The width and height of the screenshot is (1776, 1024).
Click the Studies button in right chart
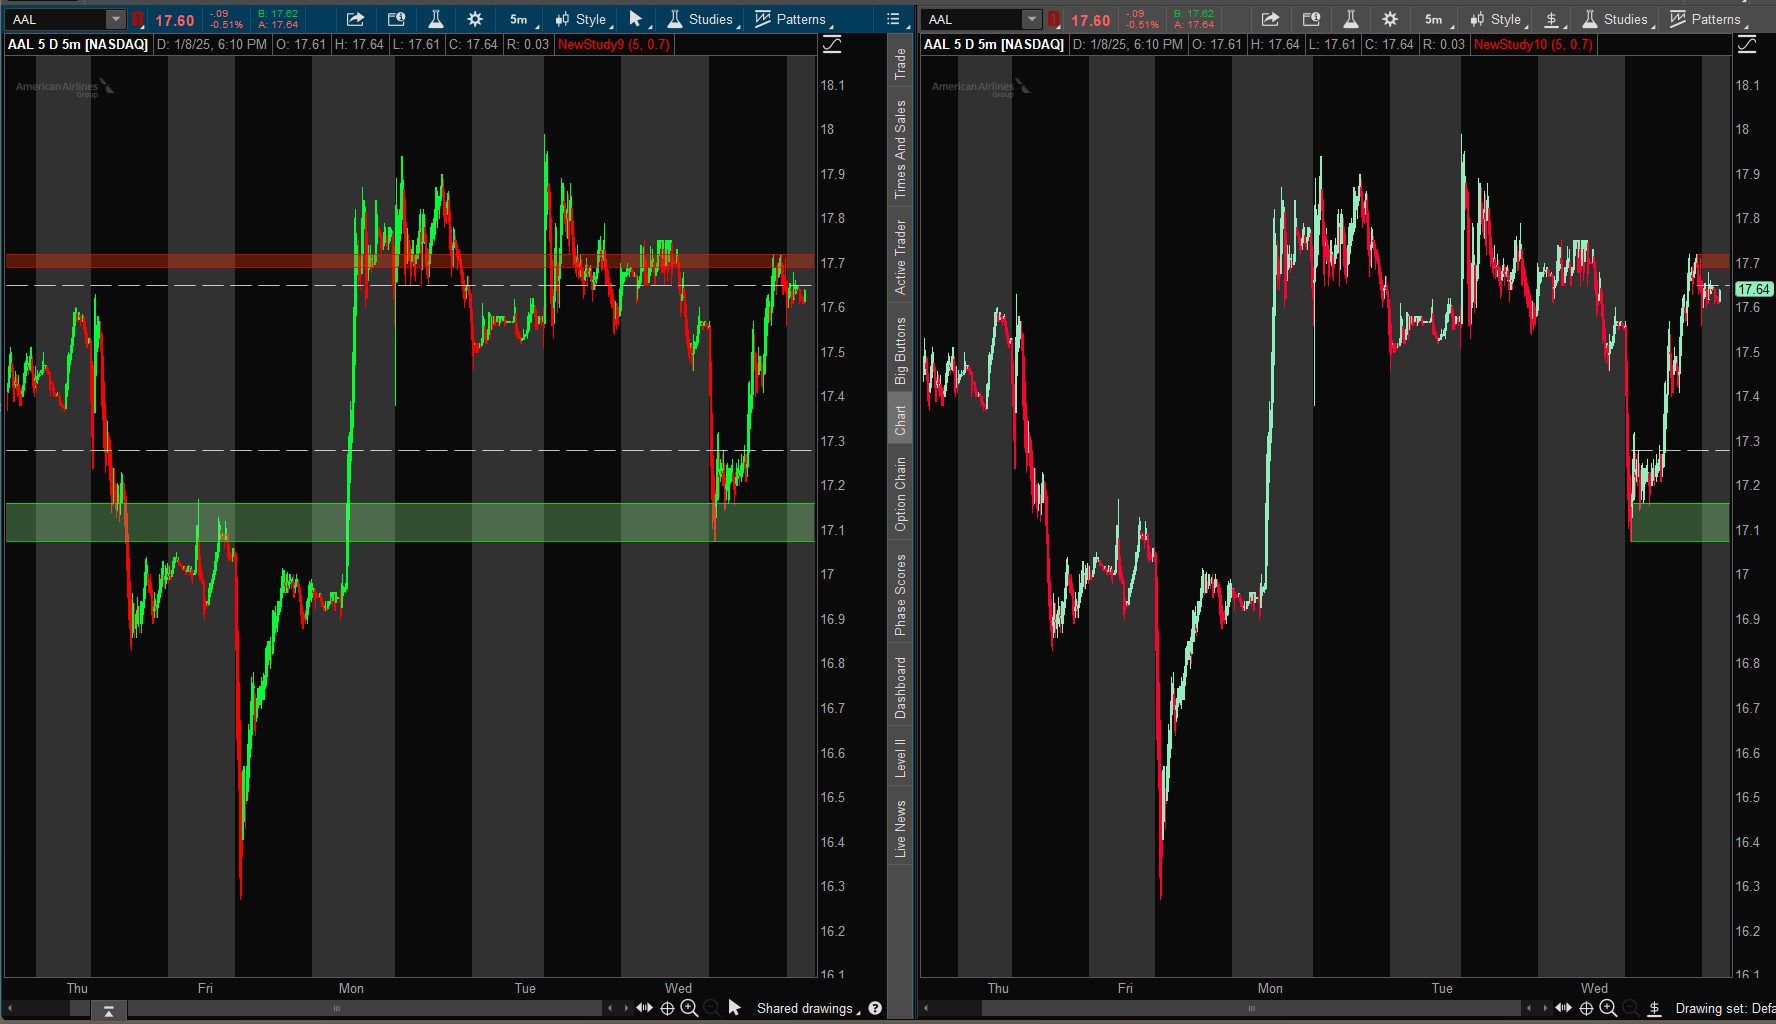coord(1617,19)
